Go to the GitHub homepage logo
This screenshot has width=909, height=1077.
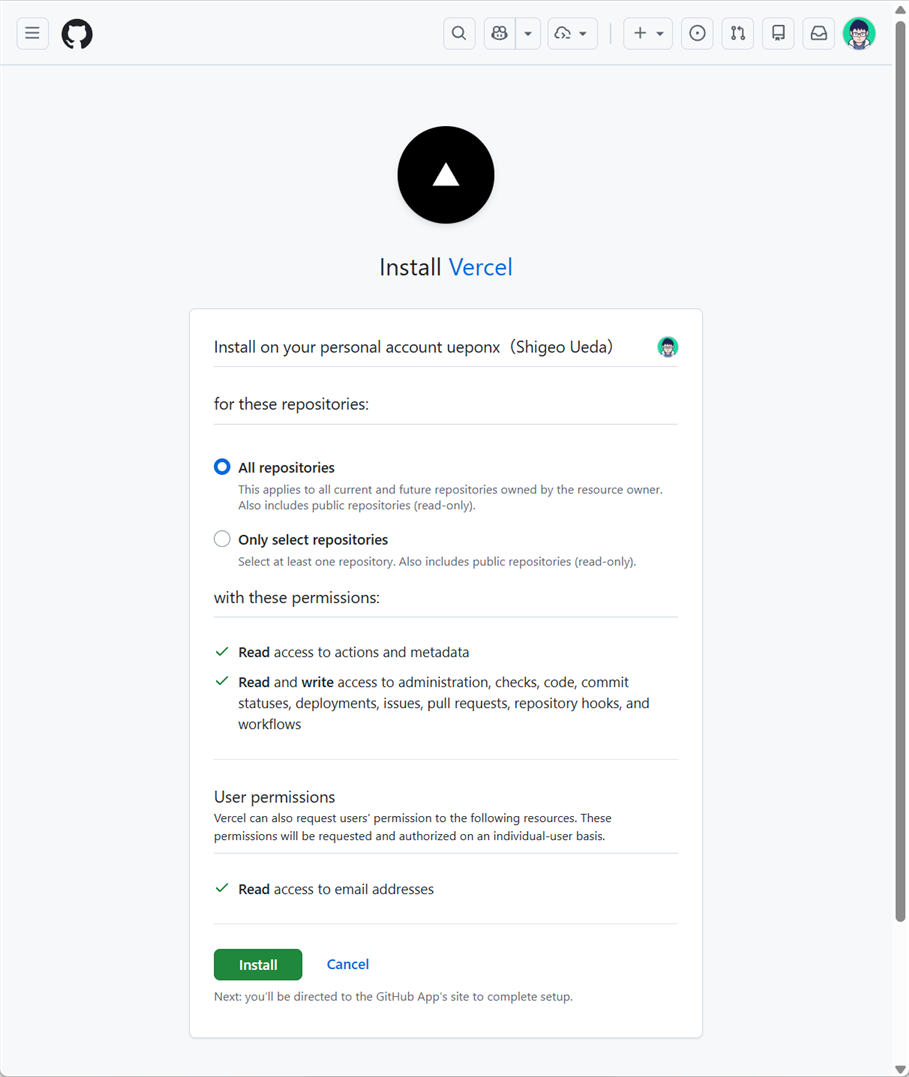(77, 34)
